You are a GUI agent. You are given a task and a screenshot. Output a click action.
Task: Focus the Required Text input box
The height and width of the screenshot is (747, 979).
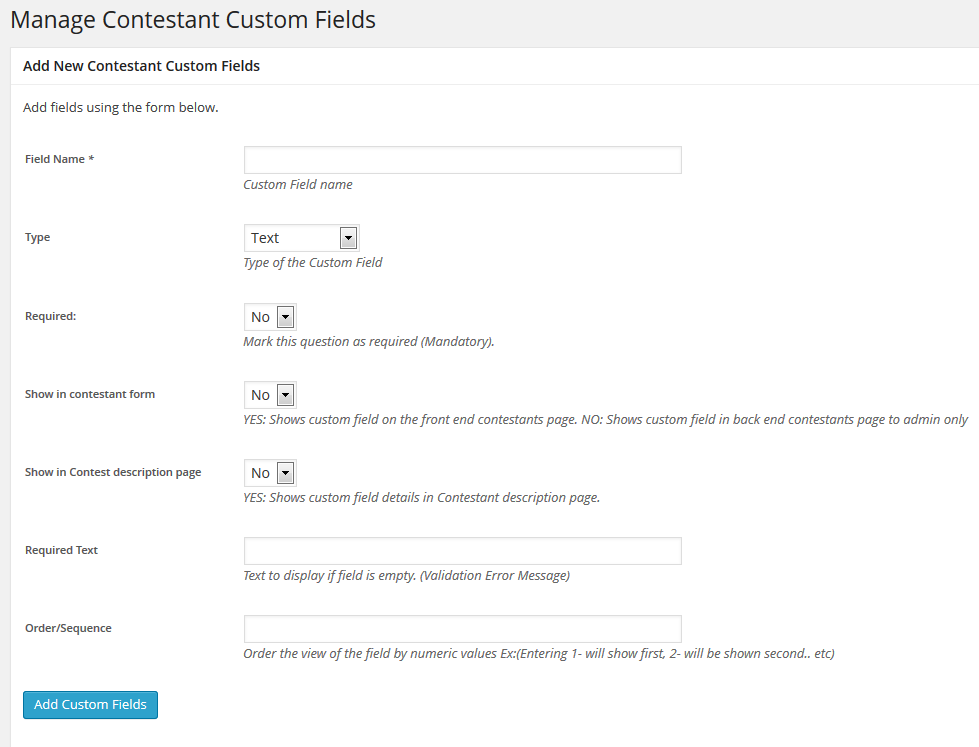pos(463,551)
